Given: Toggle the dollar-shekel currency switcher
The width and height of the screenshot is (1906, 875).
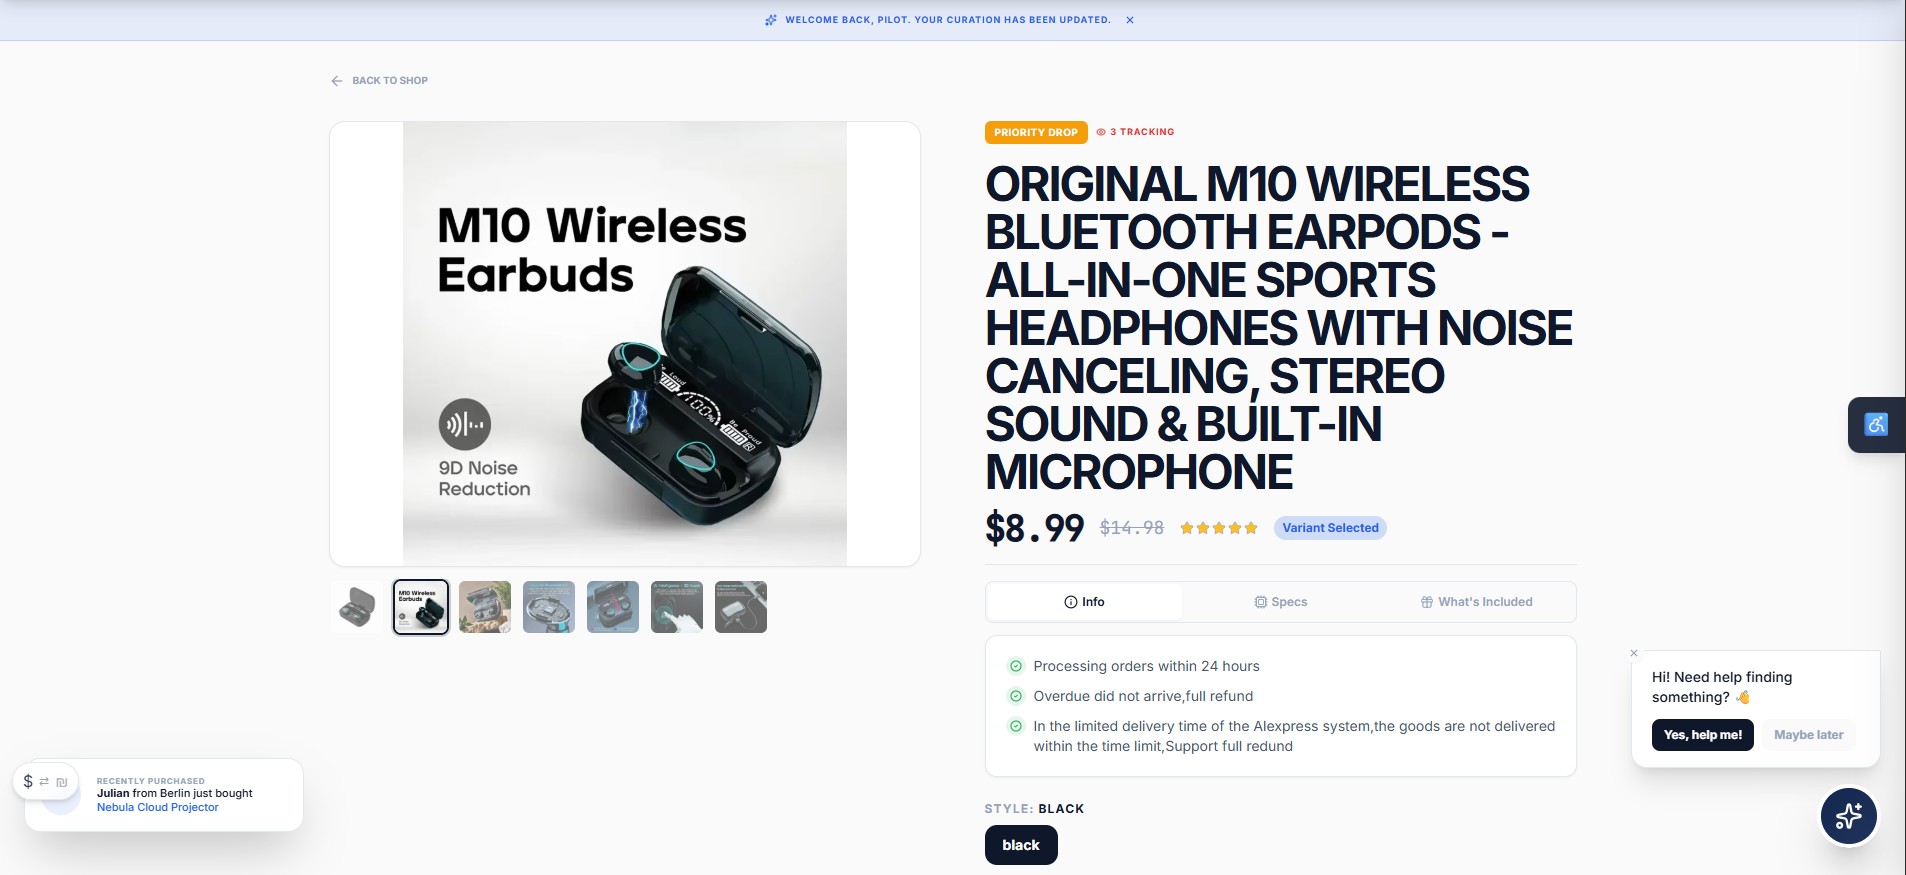Looking at the screenshot, I should point(45,781).
